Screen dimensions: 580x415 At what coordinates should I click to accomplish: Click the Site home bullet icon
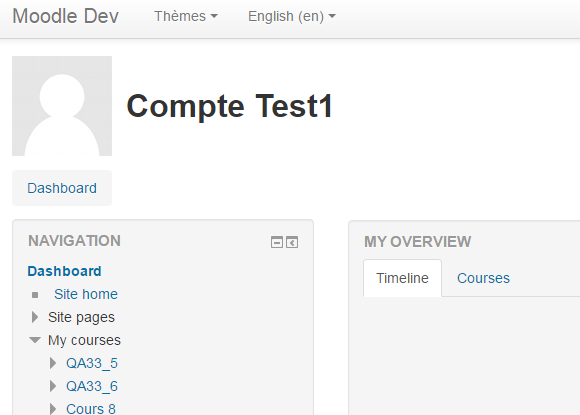pos(35,295)
